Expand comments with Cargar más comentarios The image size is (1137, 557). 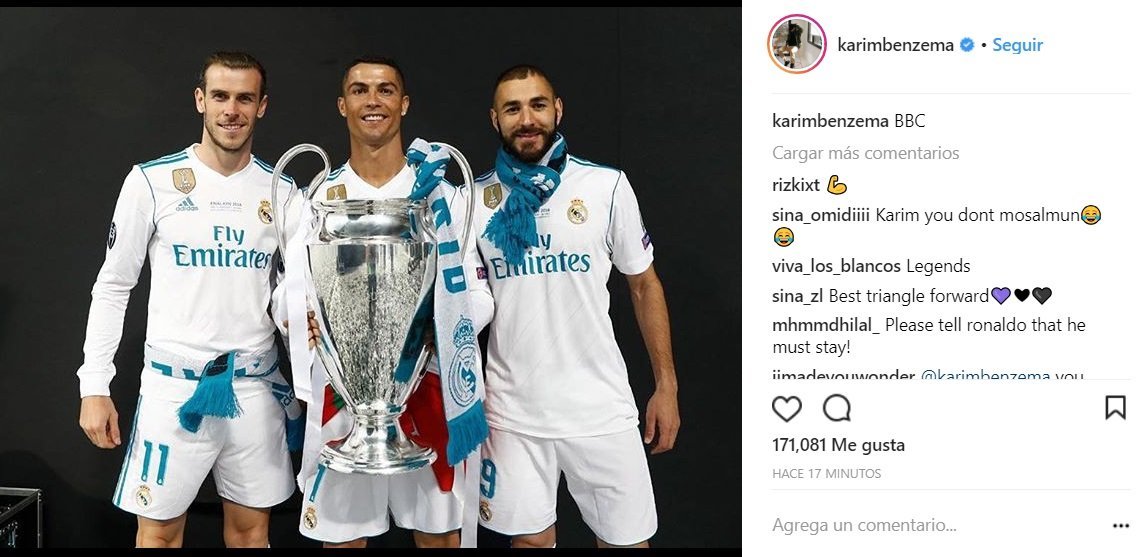866,153
